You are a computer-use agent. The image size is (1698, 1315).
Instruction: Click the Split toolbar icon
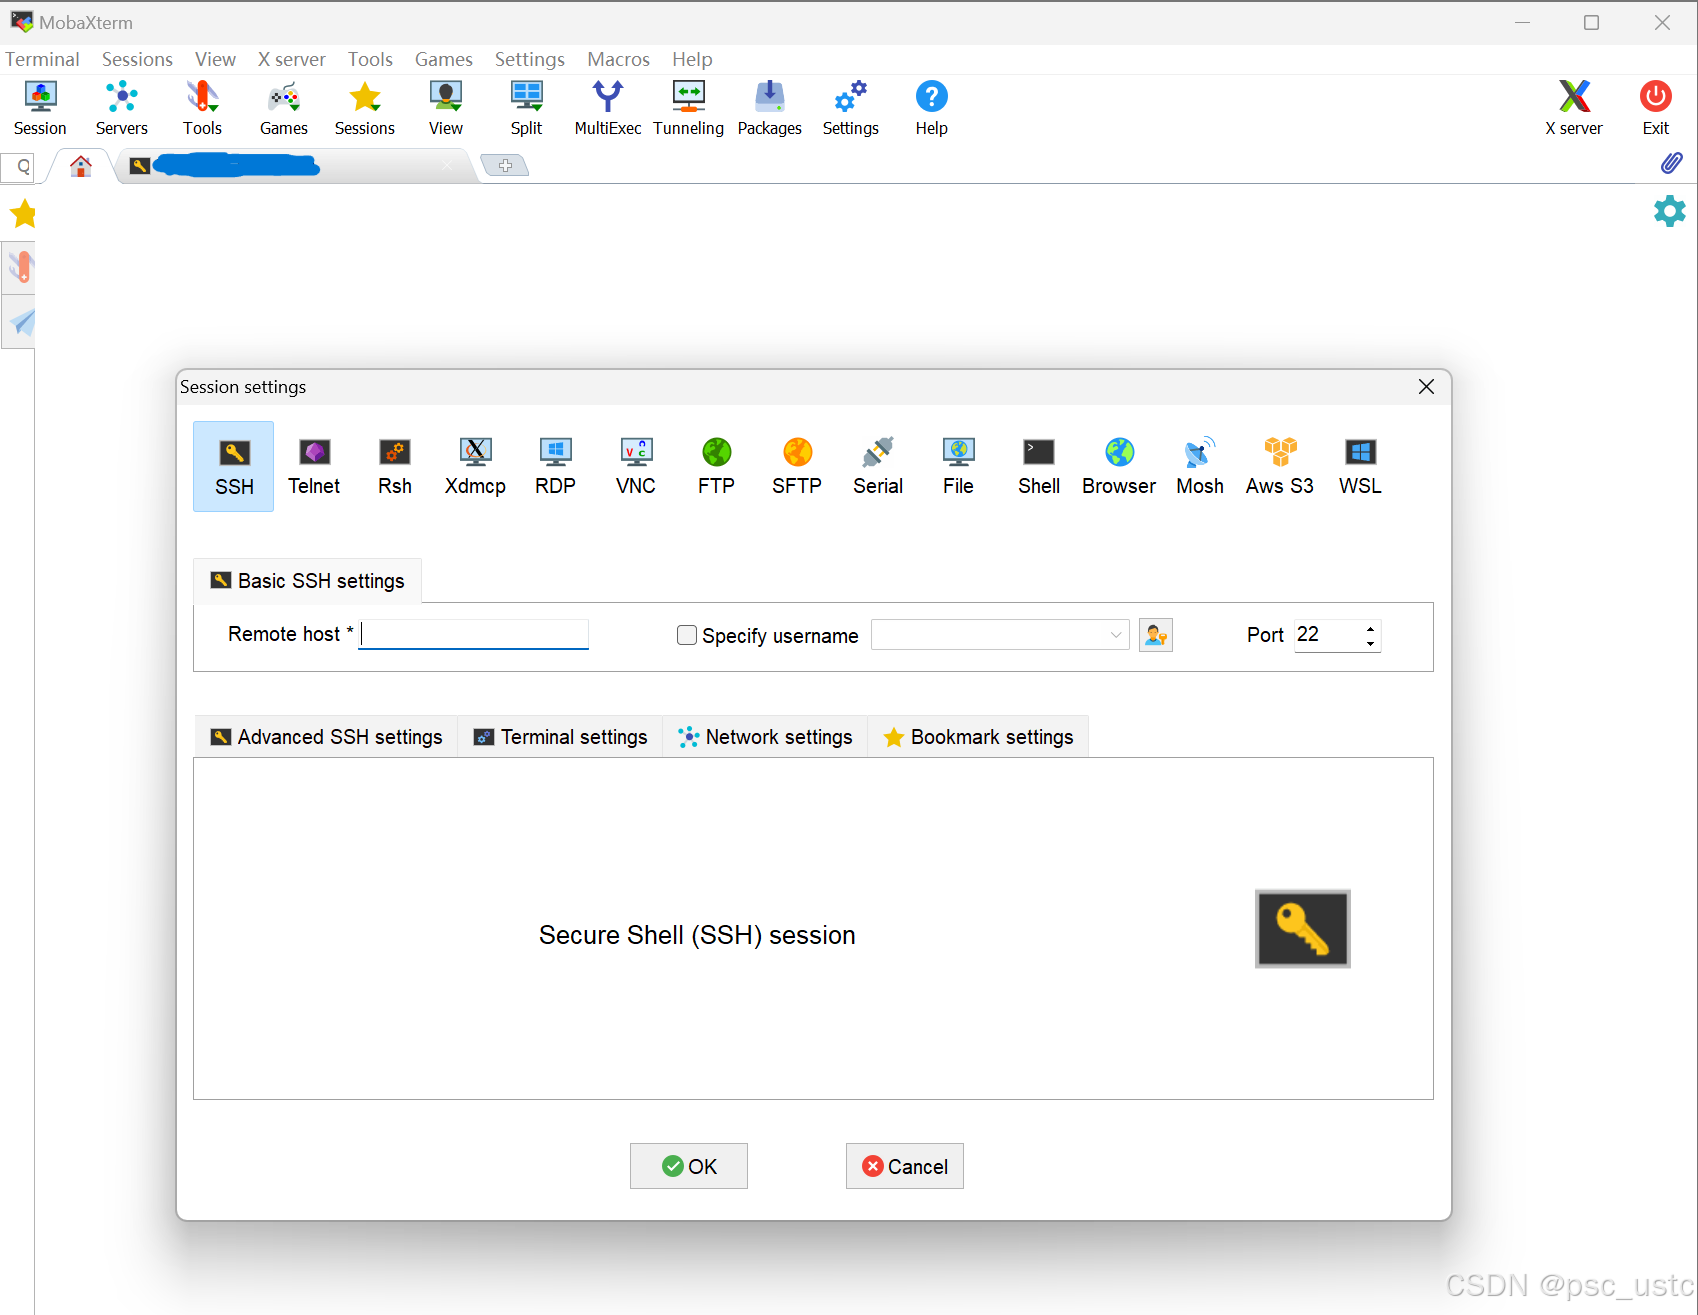click(527, 108)
